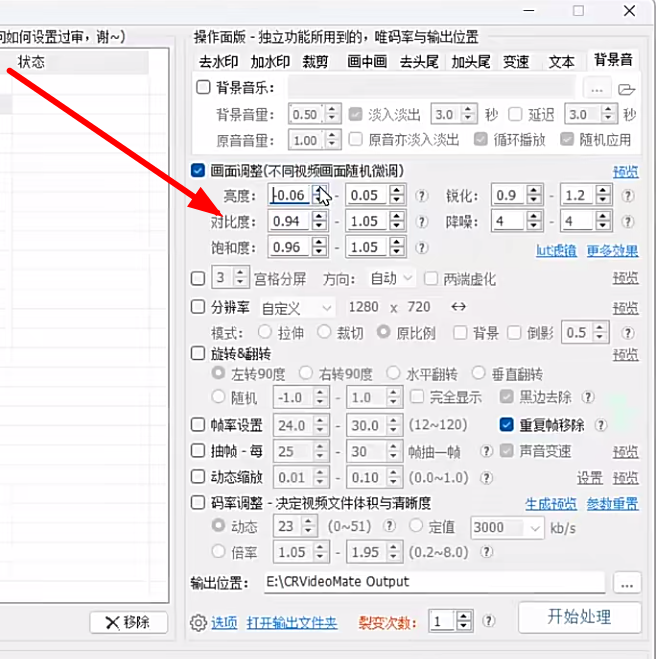Open the settings gear icon
Viewport: 656px width, 659px height.
point(198,623)
